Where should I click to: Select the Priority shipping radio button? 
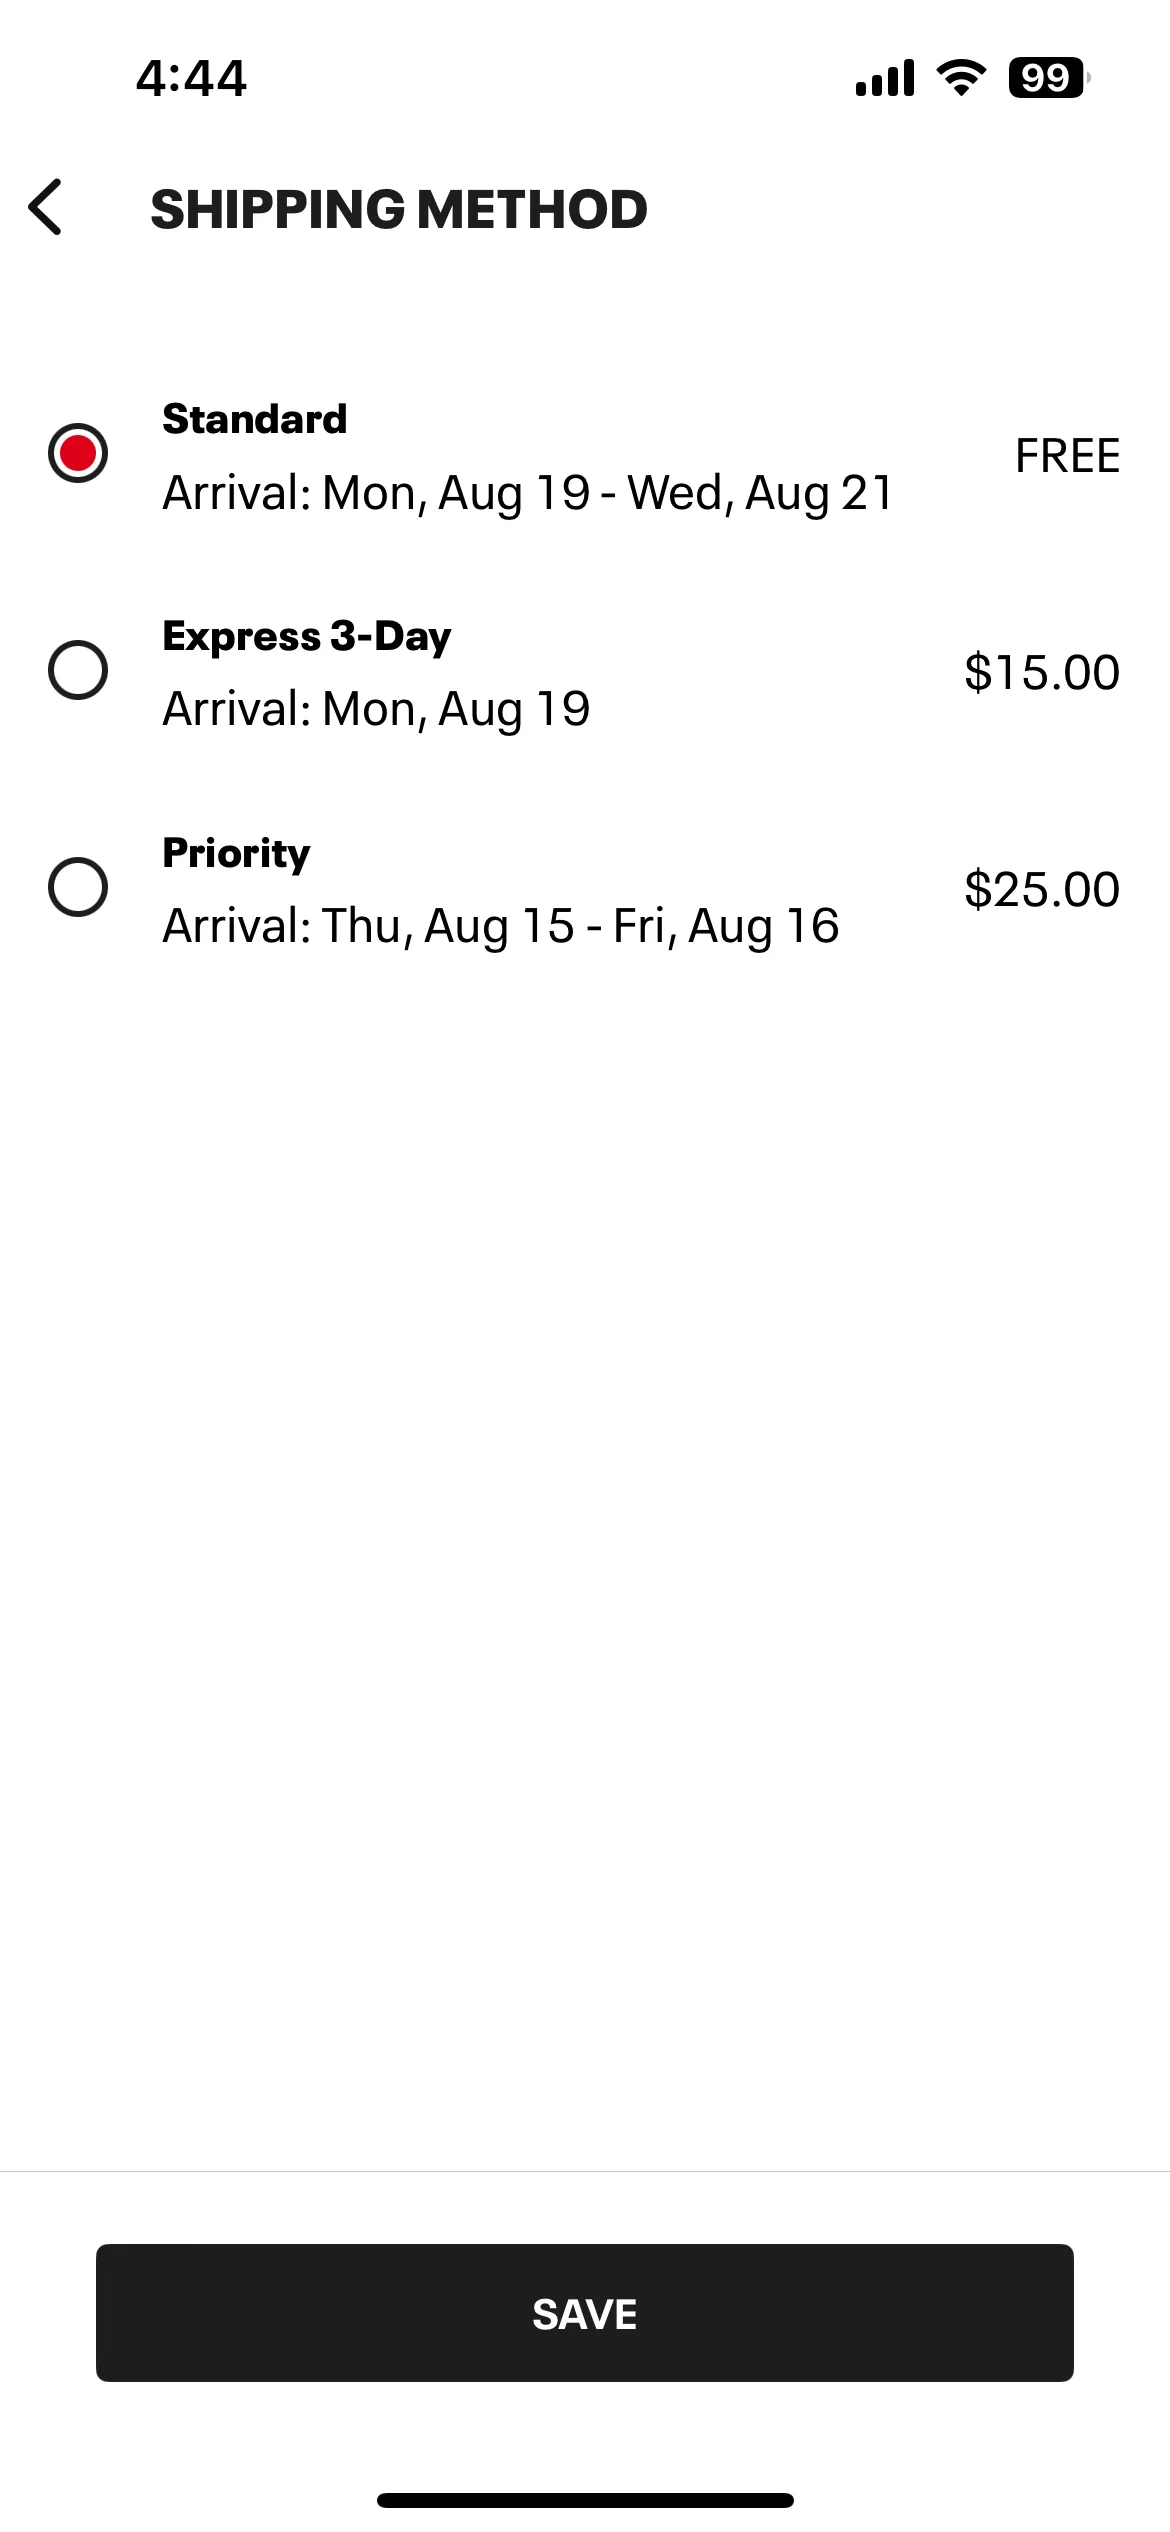point(78,887)
